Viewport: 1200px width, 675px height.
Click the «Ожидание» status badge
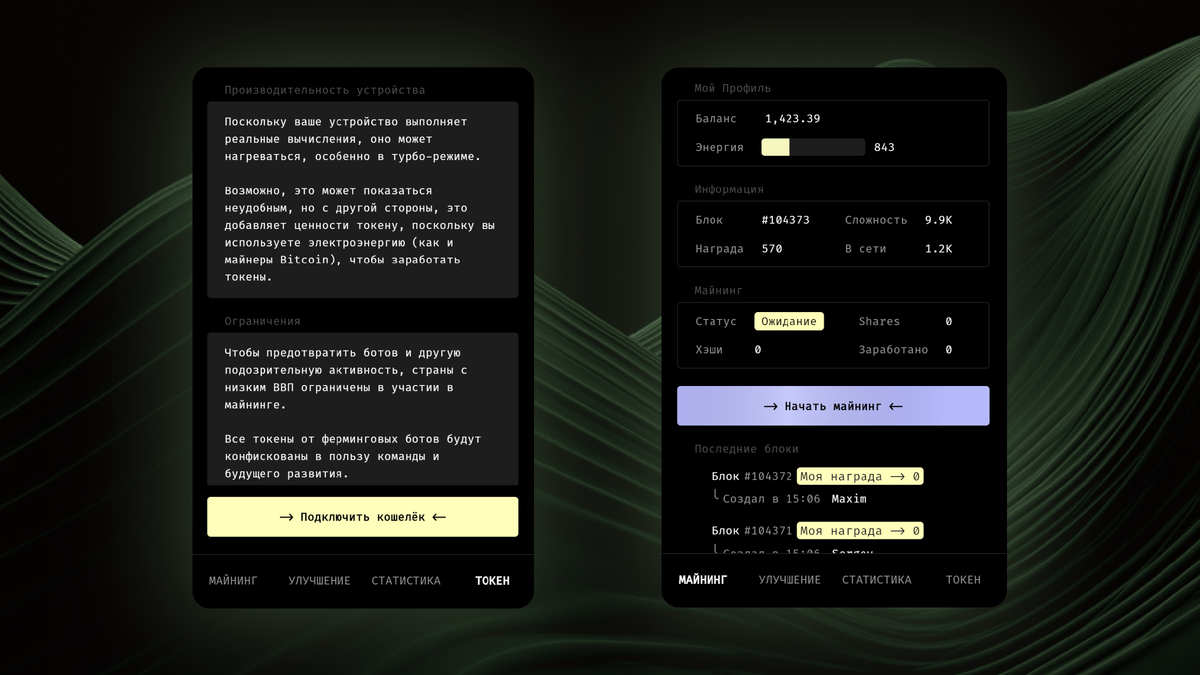(x=788, y=321)
